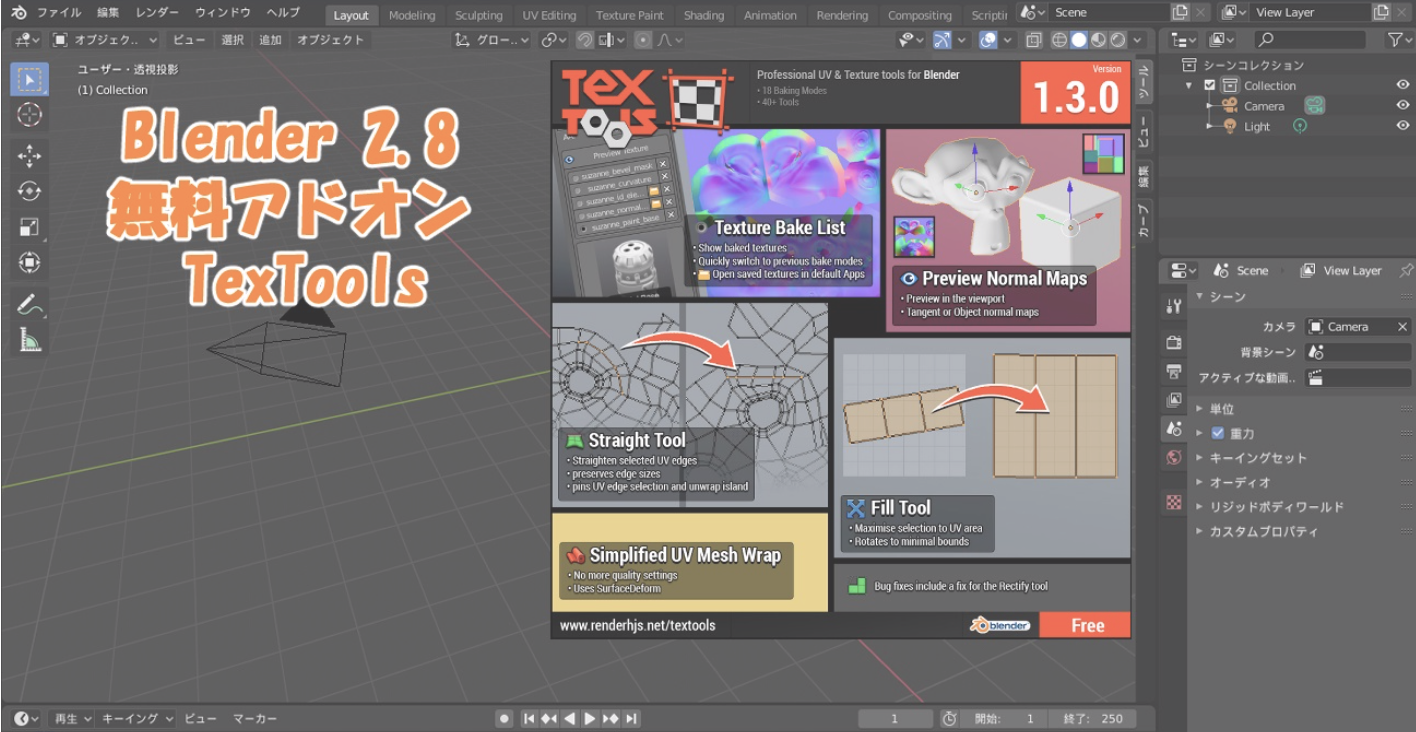Open the Scene properties tab
The height and width of the screenshot is (732, 1416).
click(1174, 429)
